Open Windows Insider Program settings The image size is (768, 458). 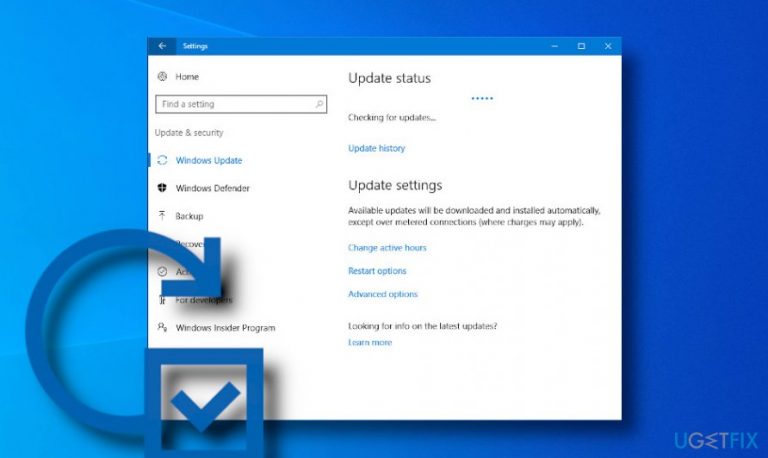(x=225, y=328)
